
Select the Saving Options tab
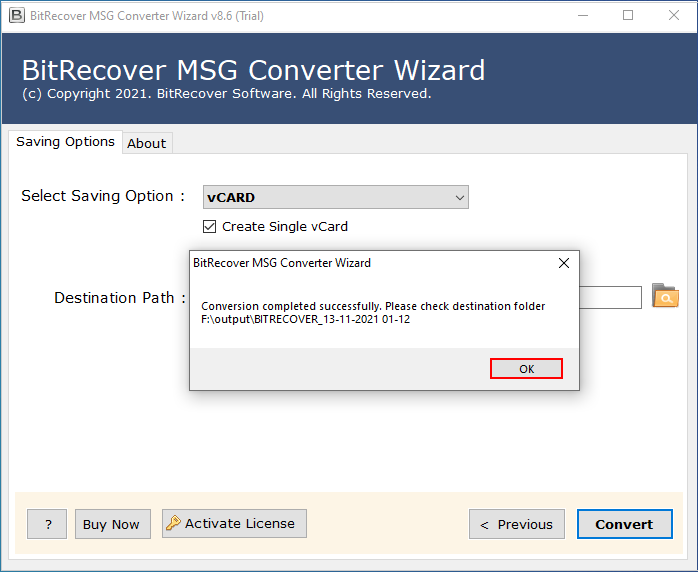click(65, 142)
